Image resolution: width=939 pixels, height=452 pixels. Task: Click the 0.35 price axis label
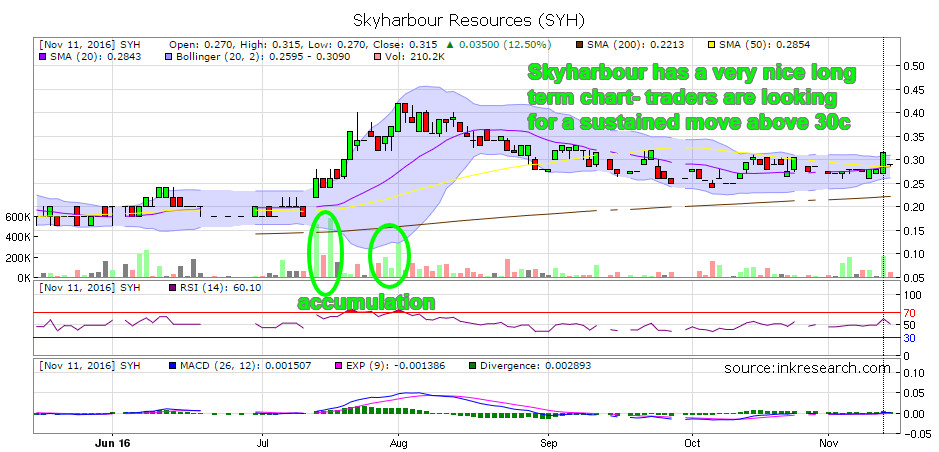tap(913, 136)
